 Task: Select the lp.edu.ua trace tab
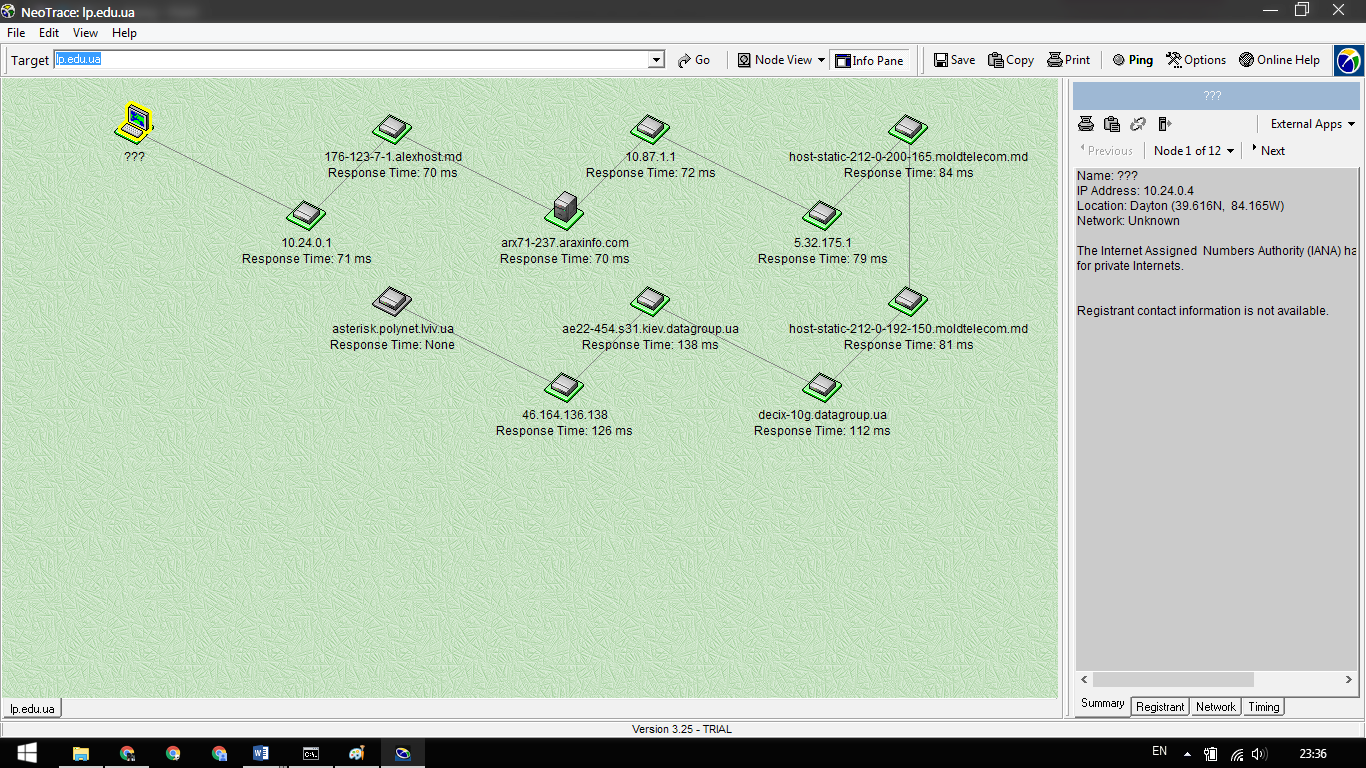click(x=33, y=708)
